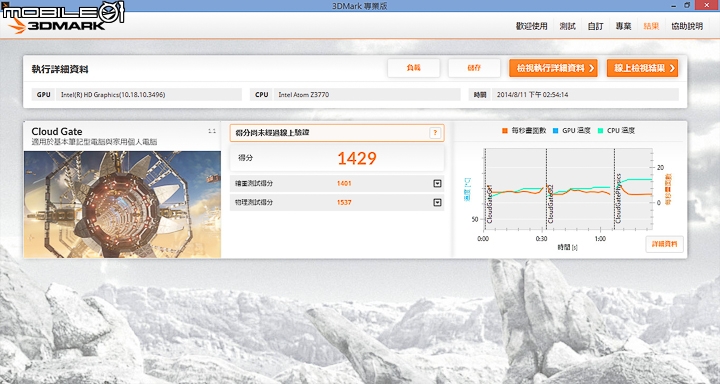Viewport: 720px width, 384px height.
Task: Click the 儲存 save button
Action: [474, 68]
